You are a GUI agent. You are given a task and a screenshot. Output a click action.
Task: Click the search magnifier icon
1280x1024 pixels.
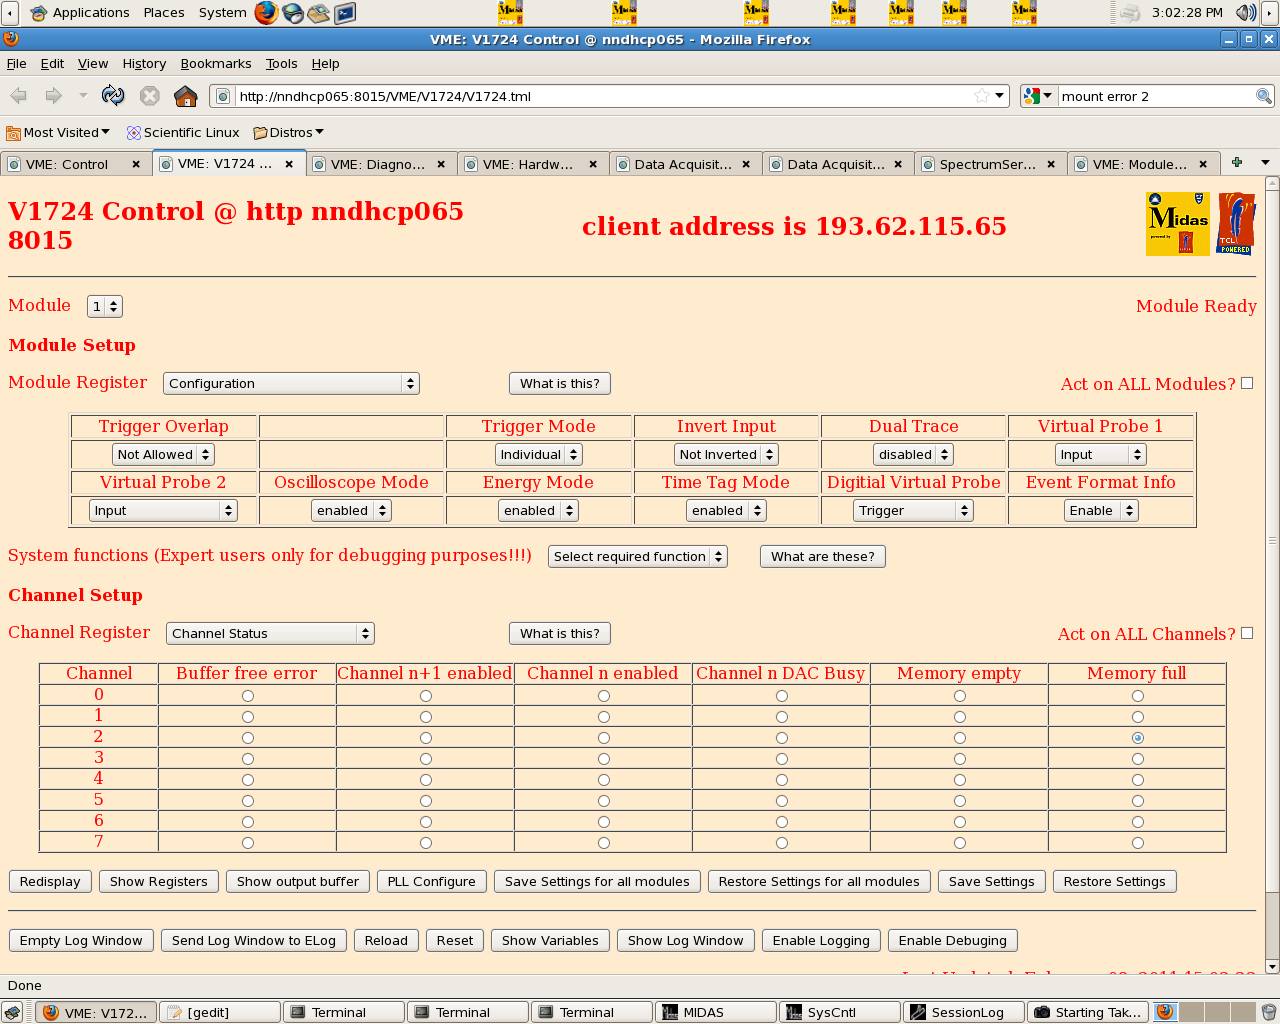coord(1264,96)
